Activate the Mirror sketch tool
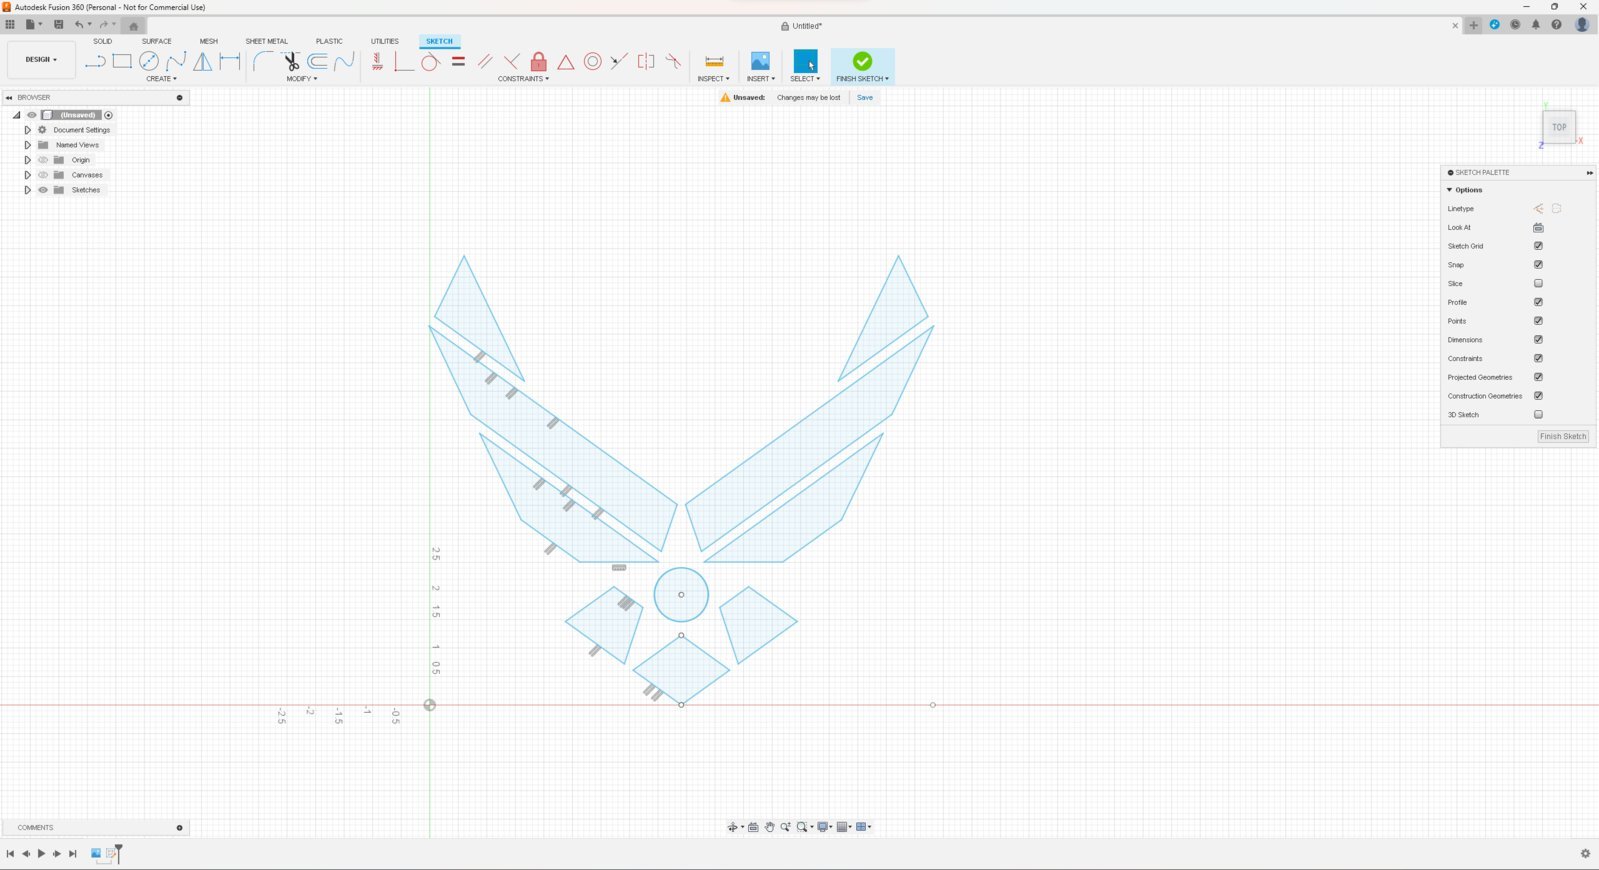1599x870 pixels. pyautogui.click(x=203, y=62)
